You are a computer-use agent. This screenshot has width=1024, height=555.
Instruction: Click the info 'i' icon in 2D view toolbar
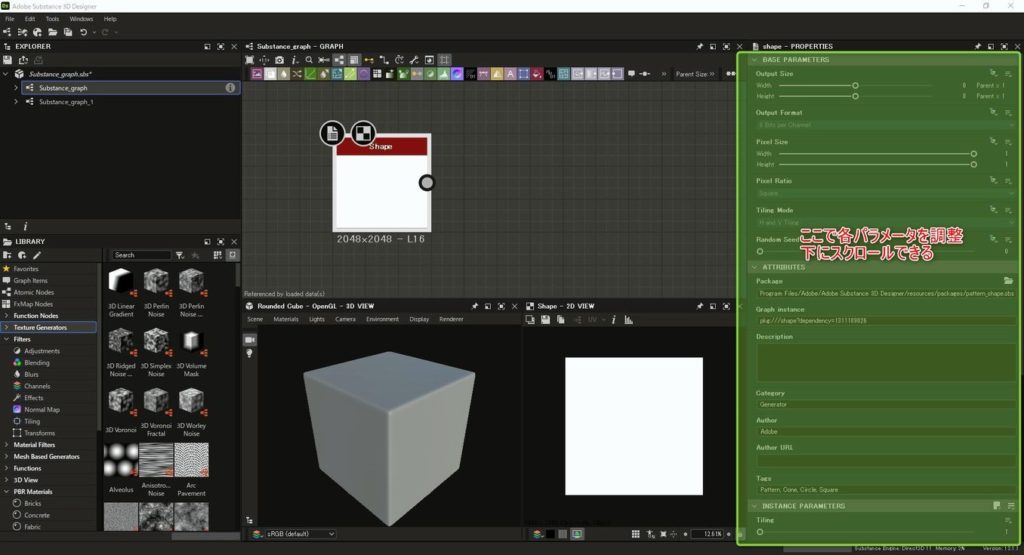point(613,320)
